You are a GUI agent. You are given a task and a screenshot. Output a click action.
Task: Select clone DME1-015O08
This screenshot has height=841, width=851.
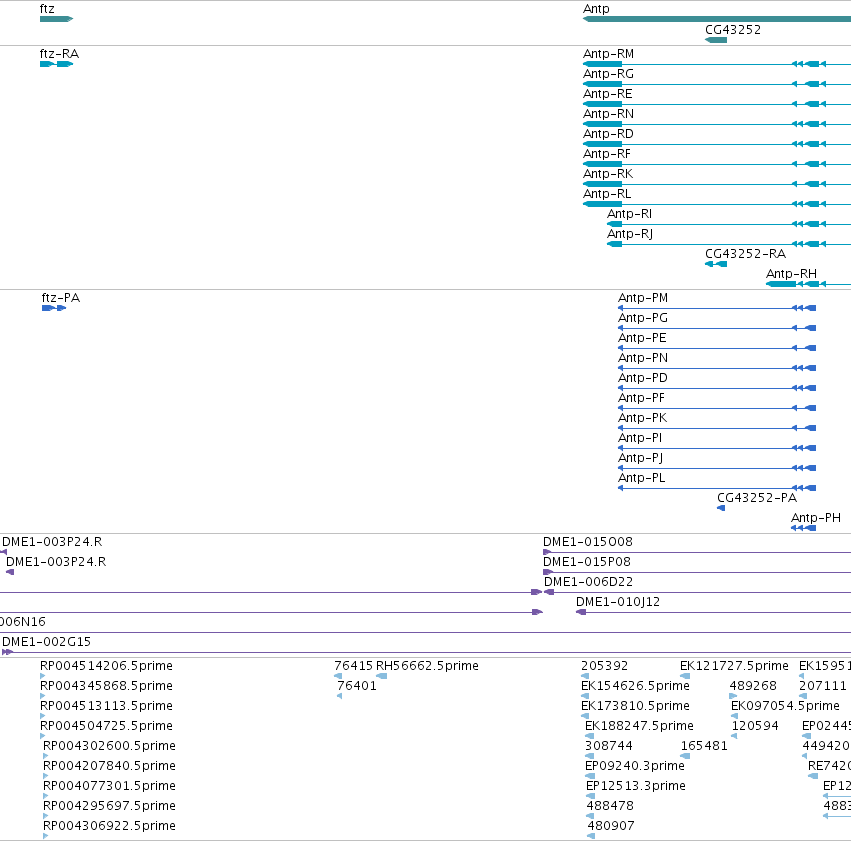[x=588, y=542]
